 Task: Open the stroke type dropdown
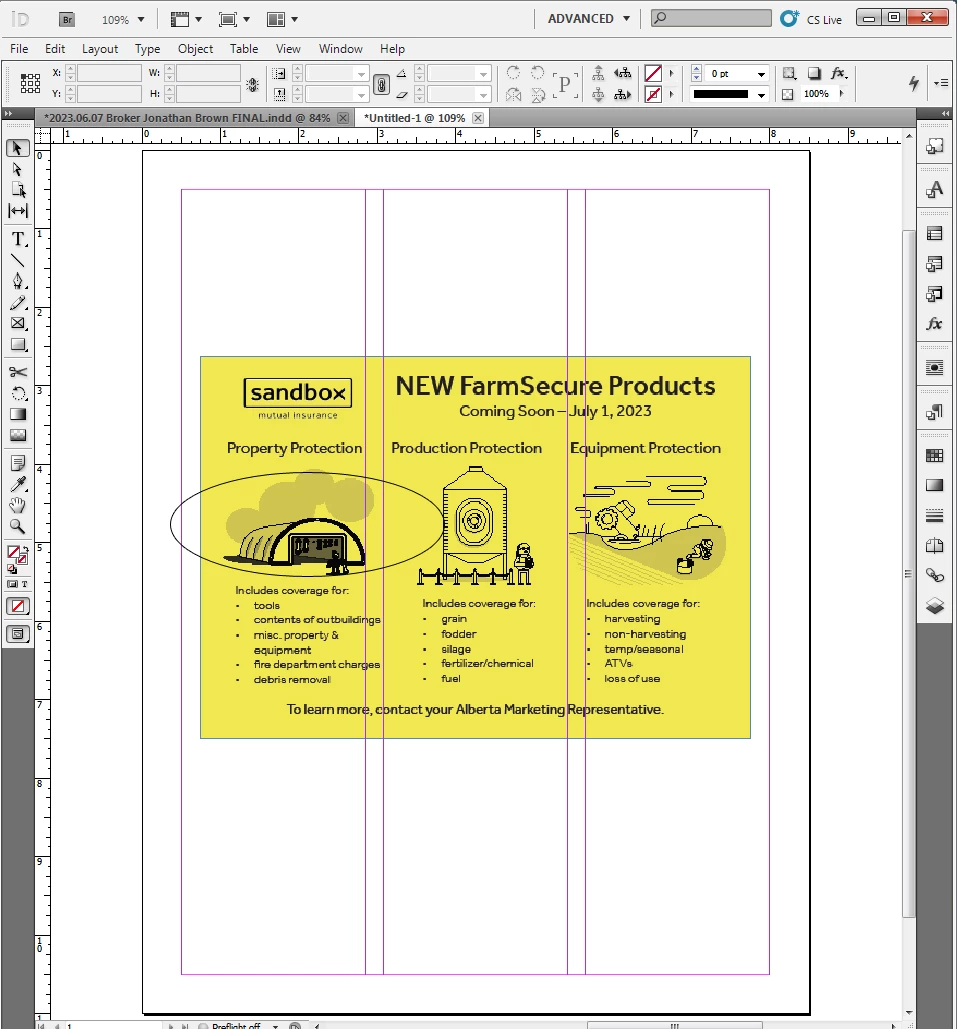pyautogui.click(x=761, y=94)
